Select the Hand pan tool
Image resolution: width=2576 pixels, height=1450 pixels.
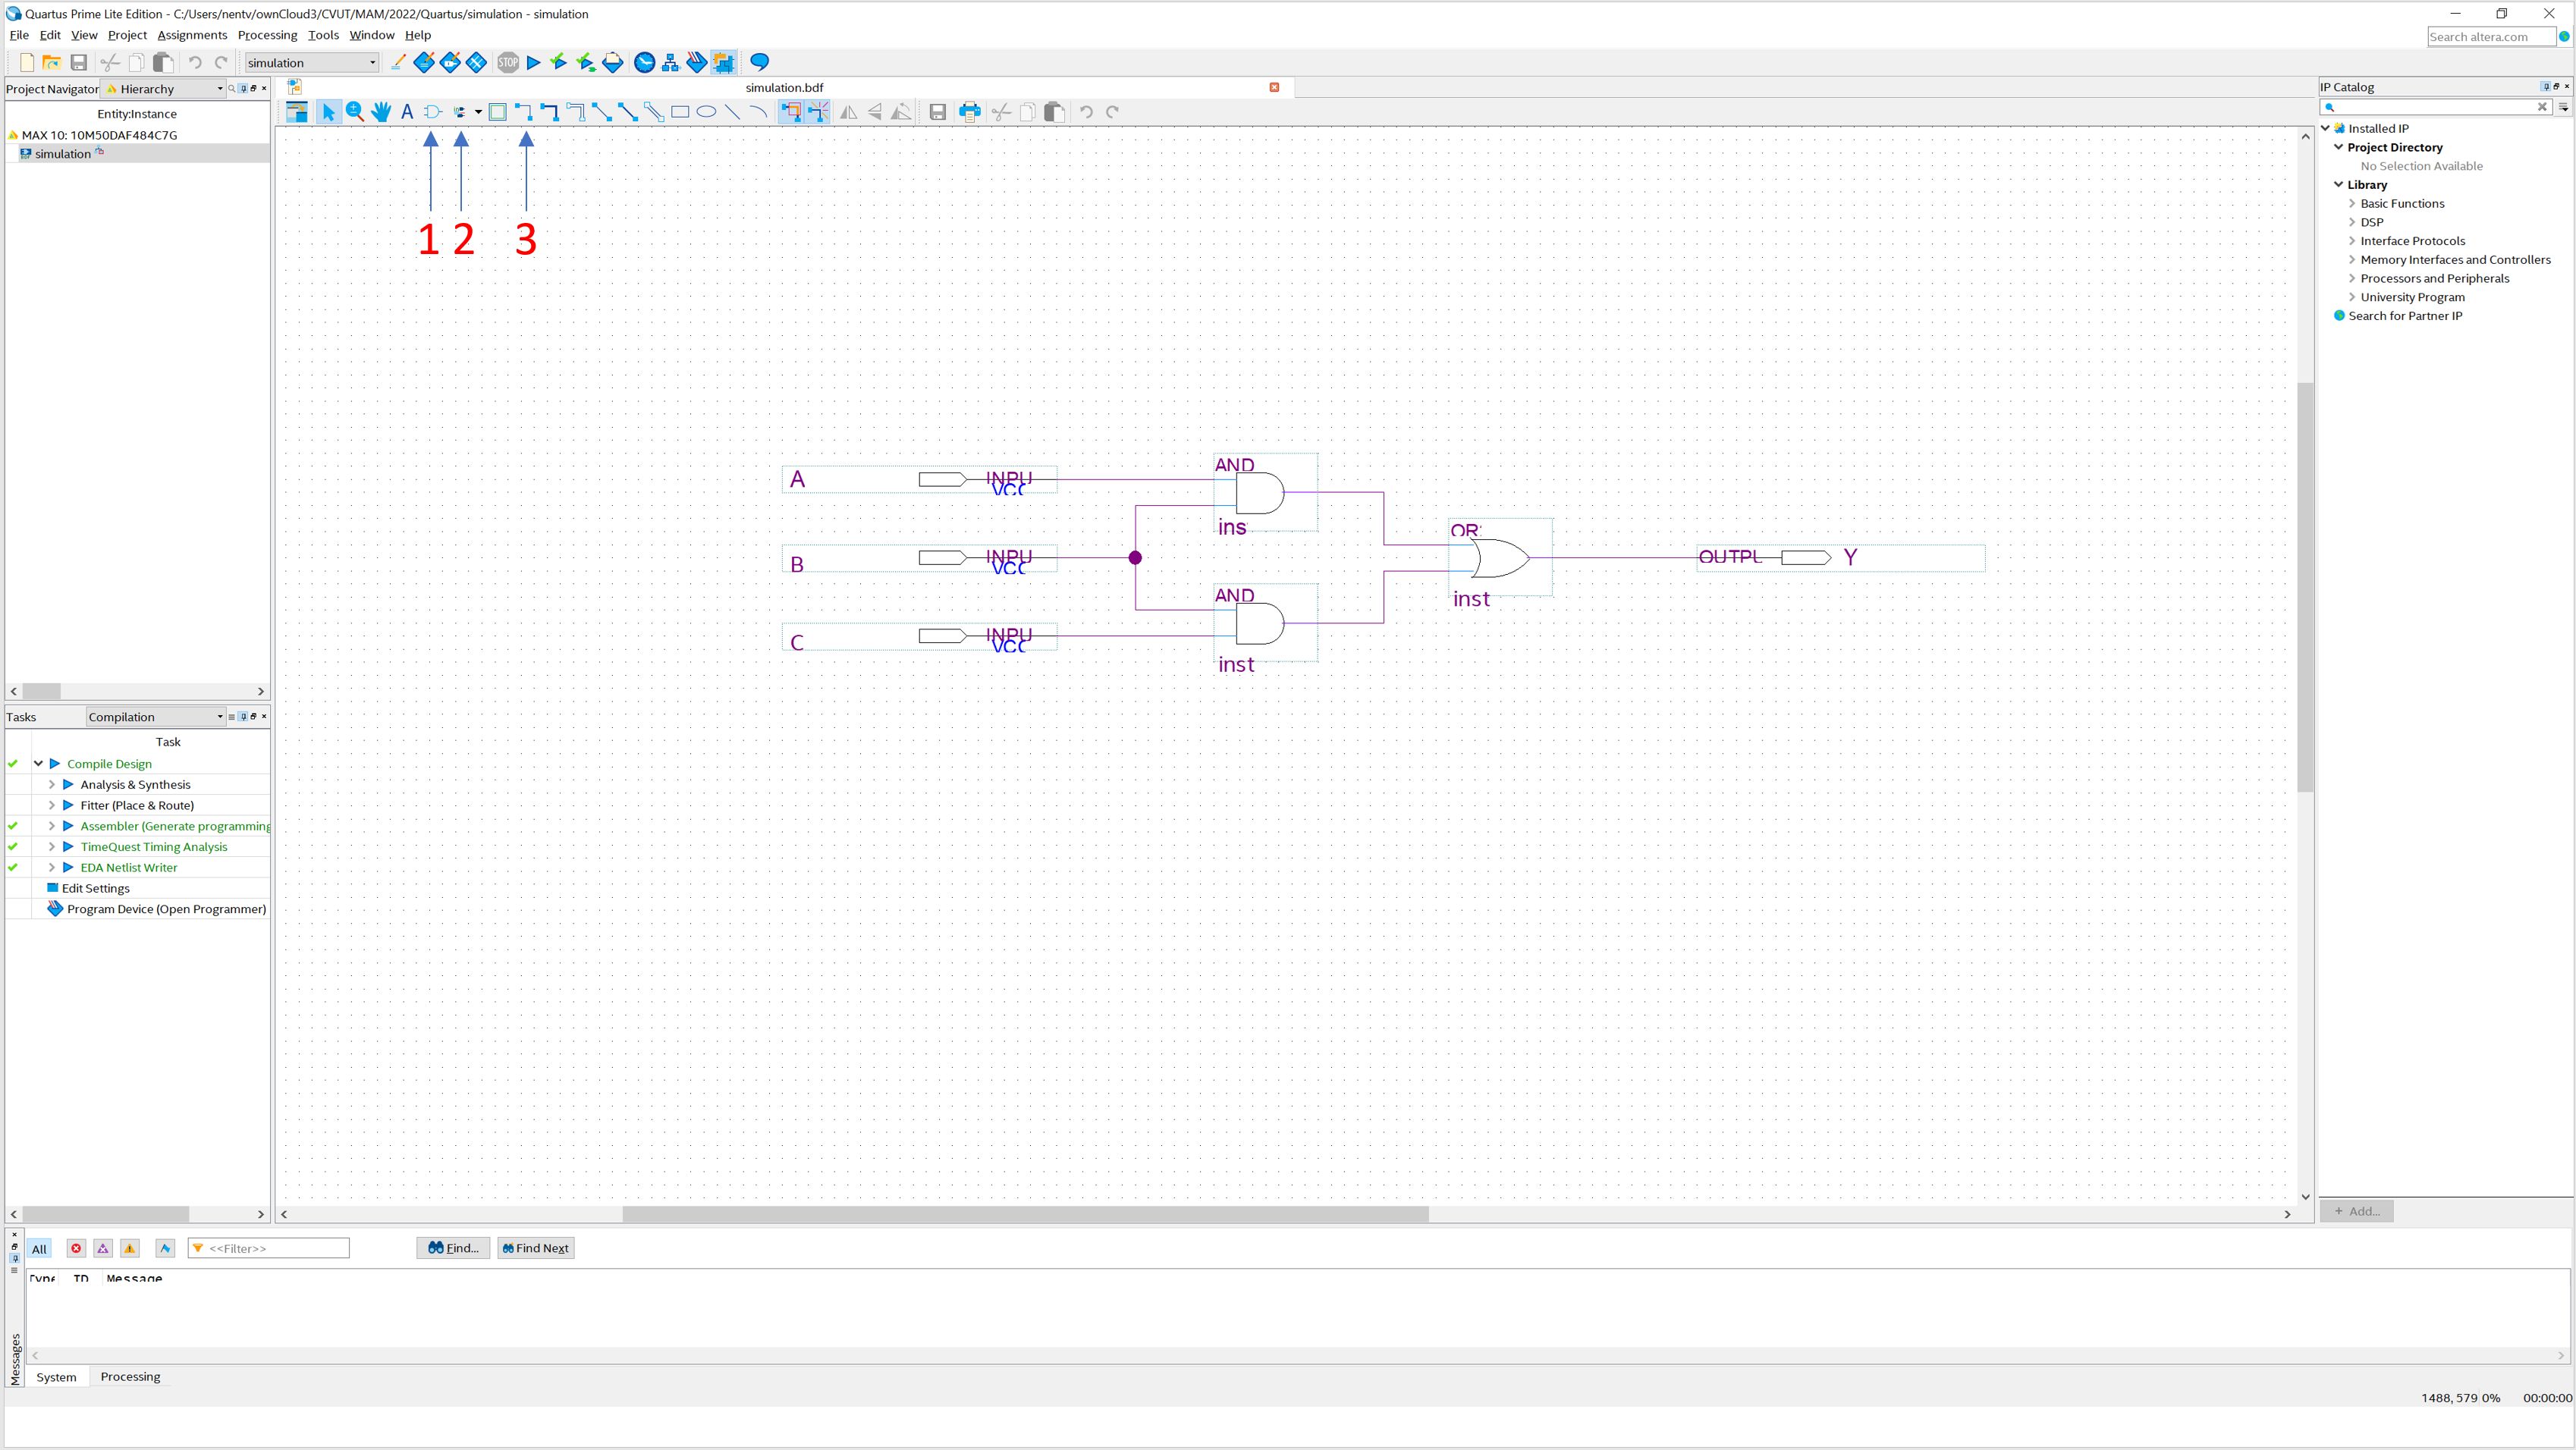click(381, 112)
